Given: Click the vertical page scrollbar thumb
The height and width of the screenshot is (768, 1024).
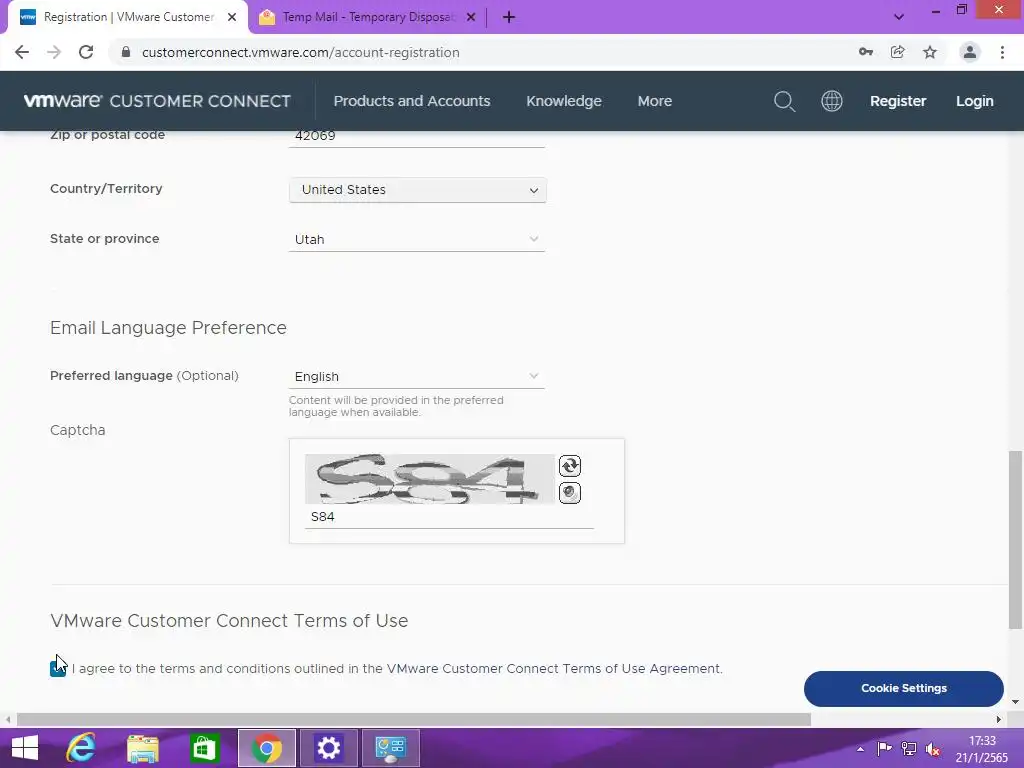Looking at the screenshot, I should (x=1015, y=539).
